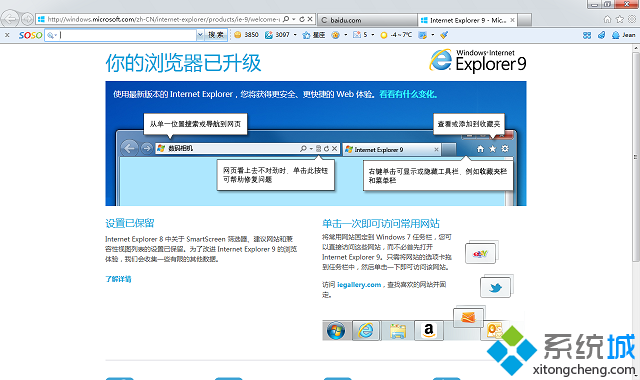Click the eBay pinned site thumbnail
The height and width of the screenshot is (380, 640).
(x=481, y=253)
